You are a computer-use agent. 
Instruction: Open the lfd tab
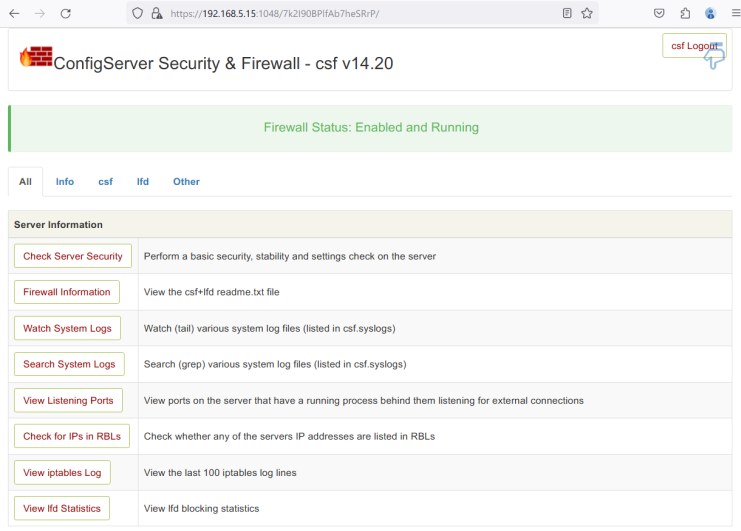tap(143, 181)
